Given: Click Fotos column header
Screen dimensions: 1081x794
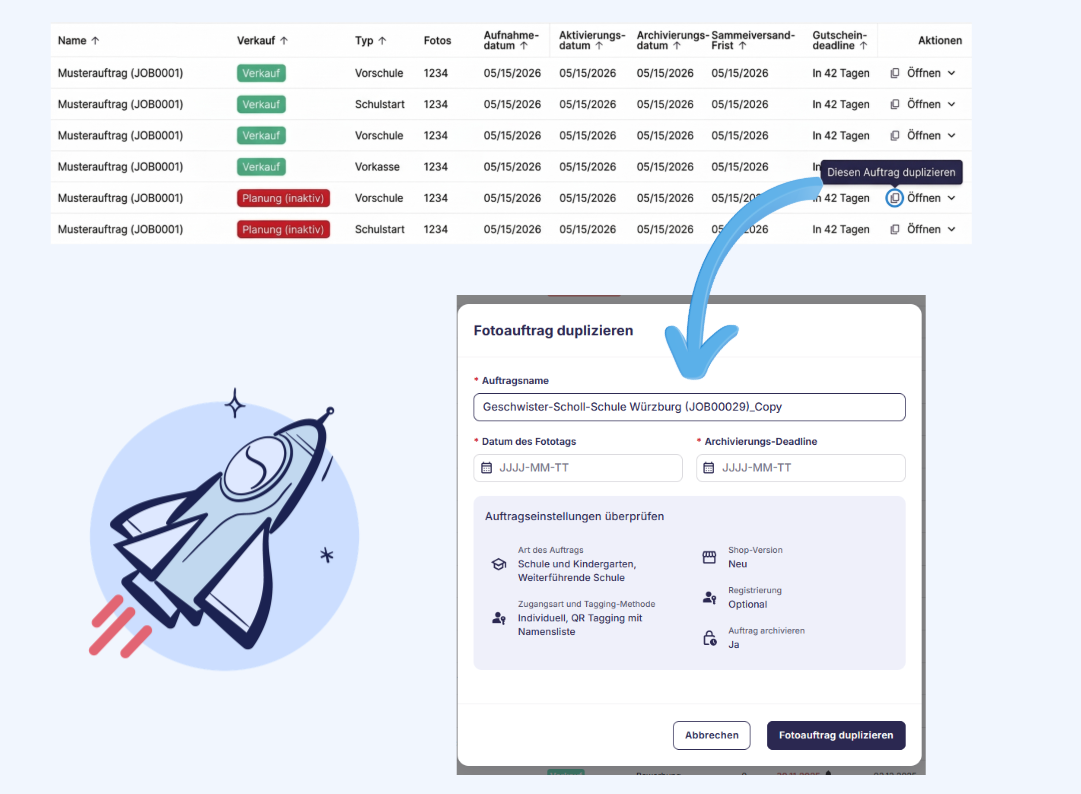Looking at the screenshot, I should click(438, 41).
